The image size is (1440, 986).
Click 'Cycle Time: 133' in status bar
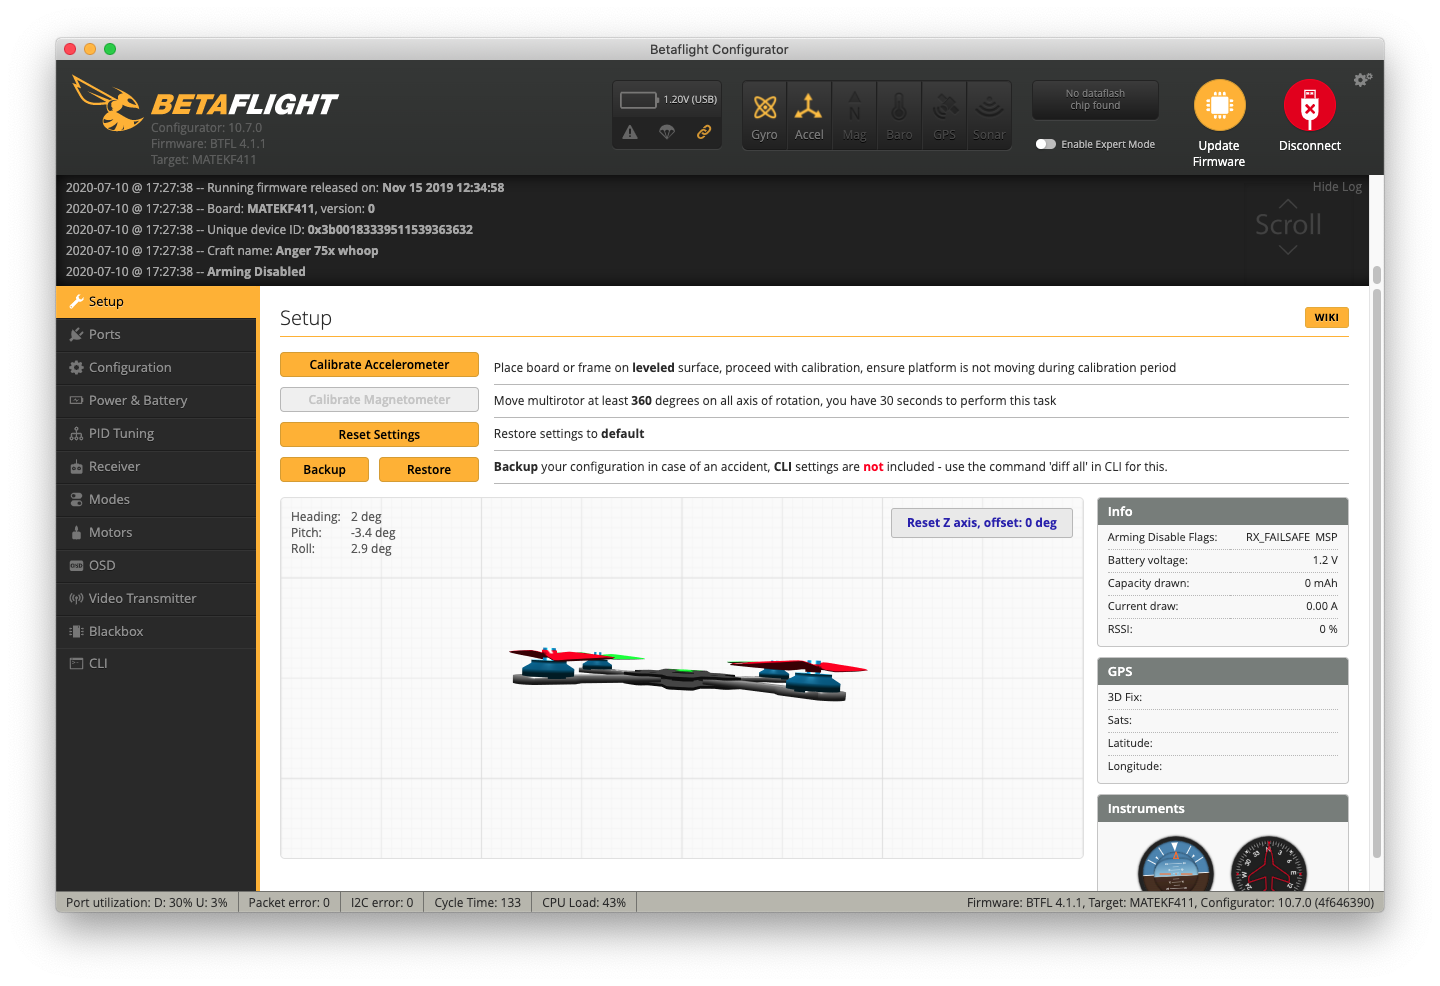coord(477,903)
